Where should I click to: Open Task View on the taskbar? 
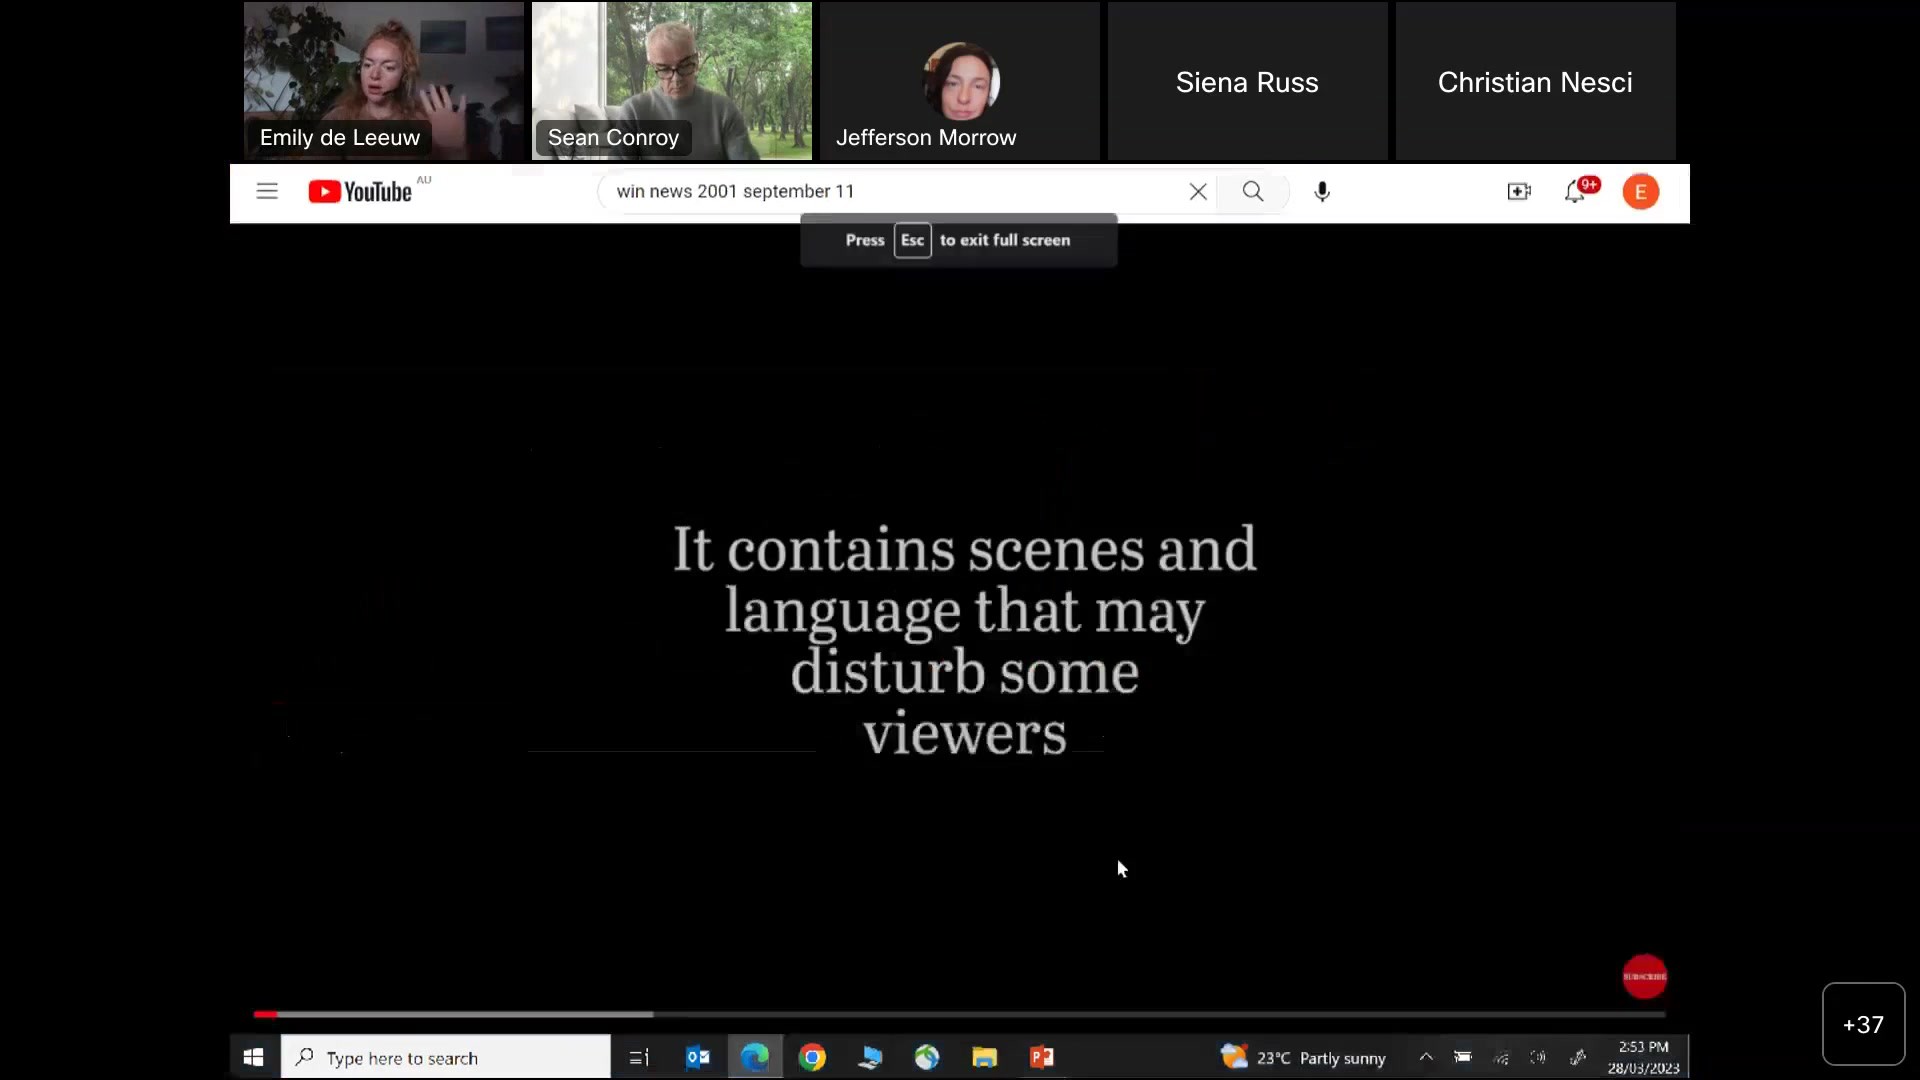tap(639, 1057)
